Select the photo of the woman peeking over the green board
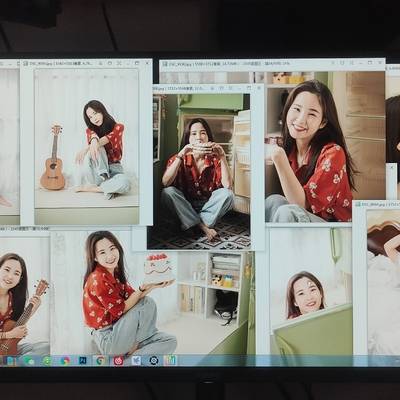400x400 pixels. click(x=311, y=291)
